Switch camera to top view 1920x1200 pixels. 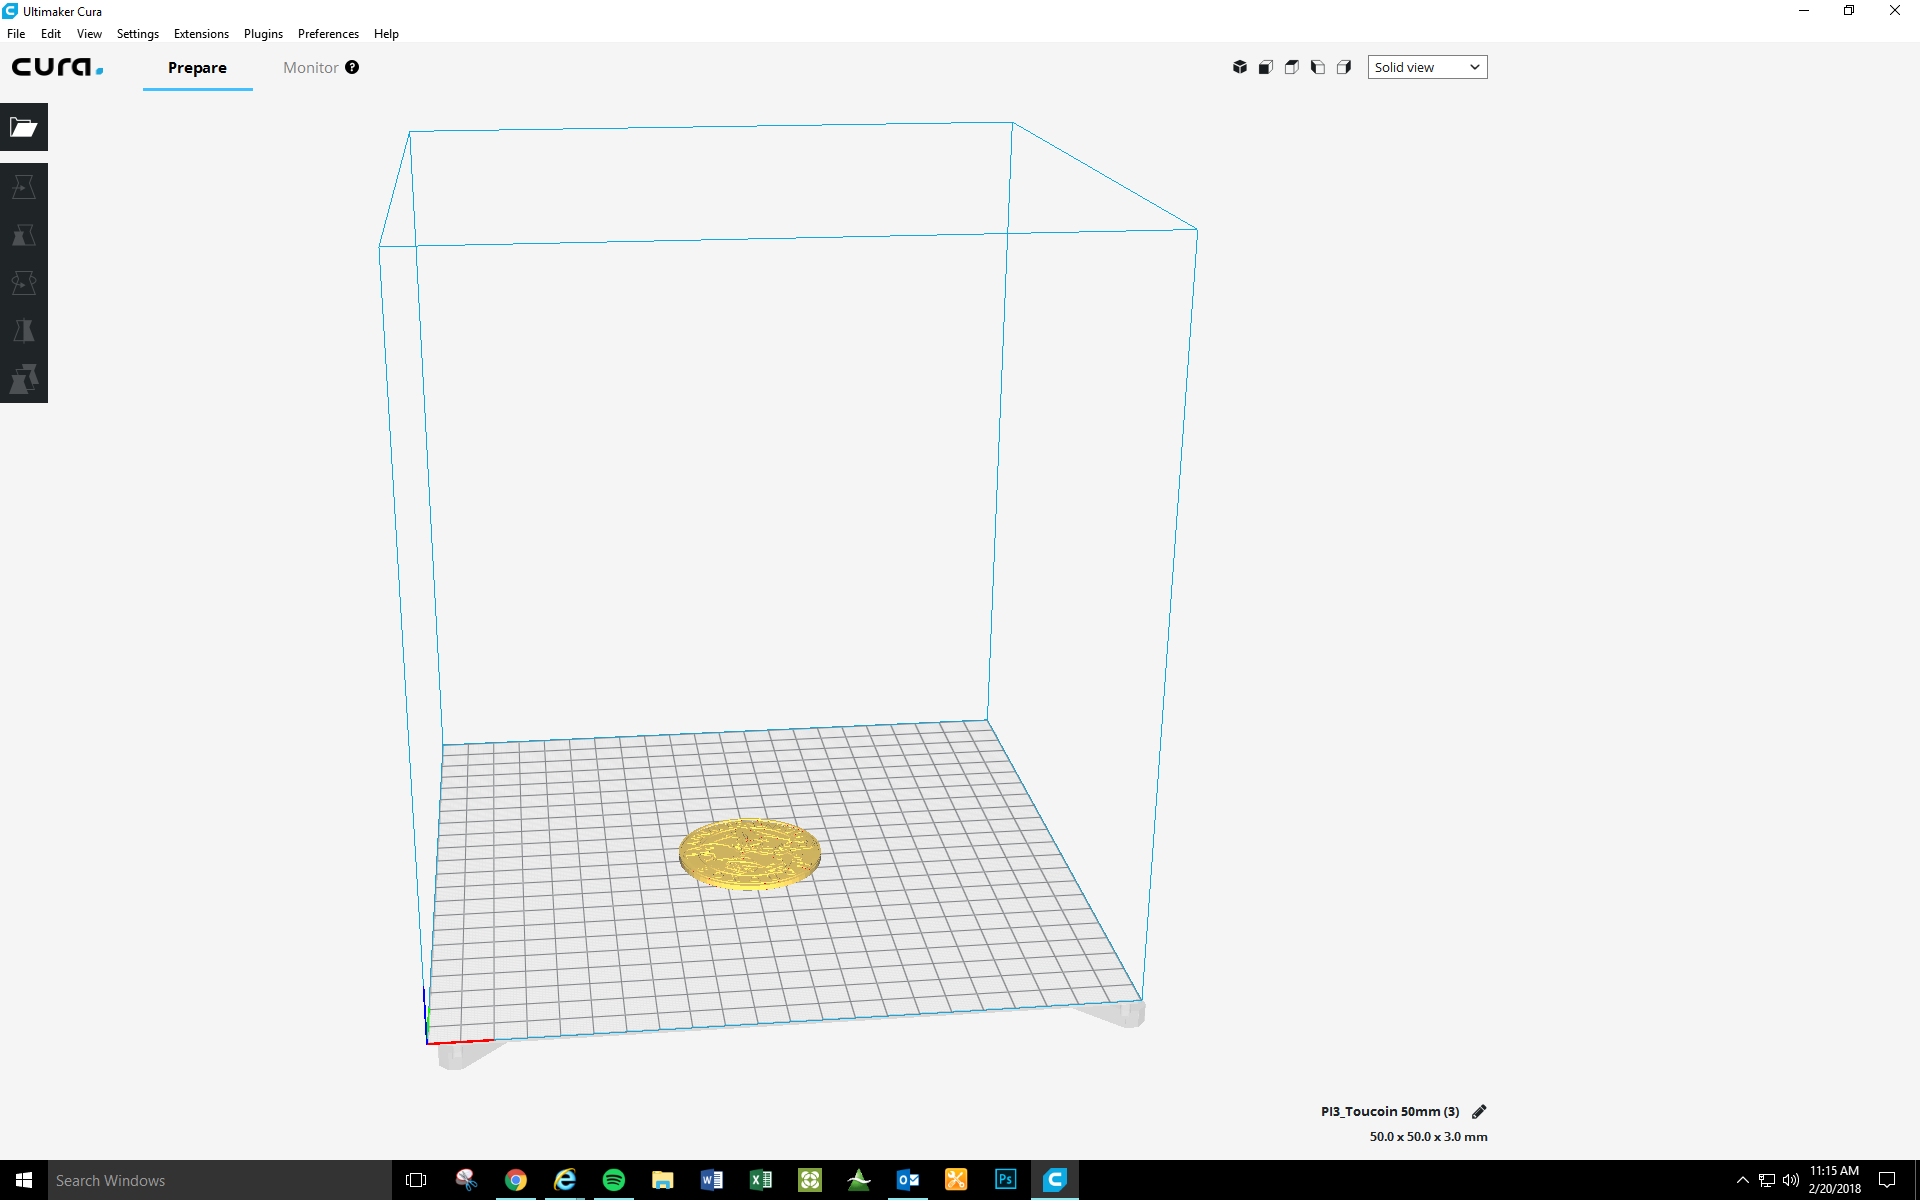[x=1292, y=67]
